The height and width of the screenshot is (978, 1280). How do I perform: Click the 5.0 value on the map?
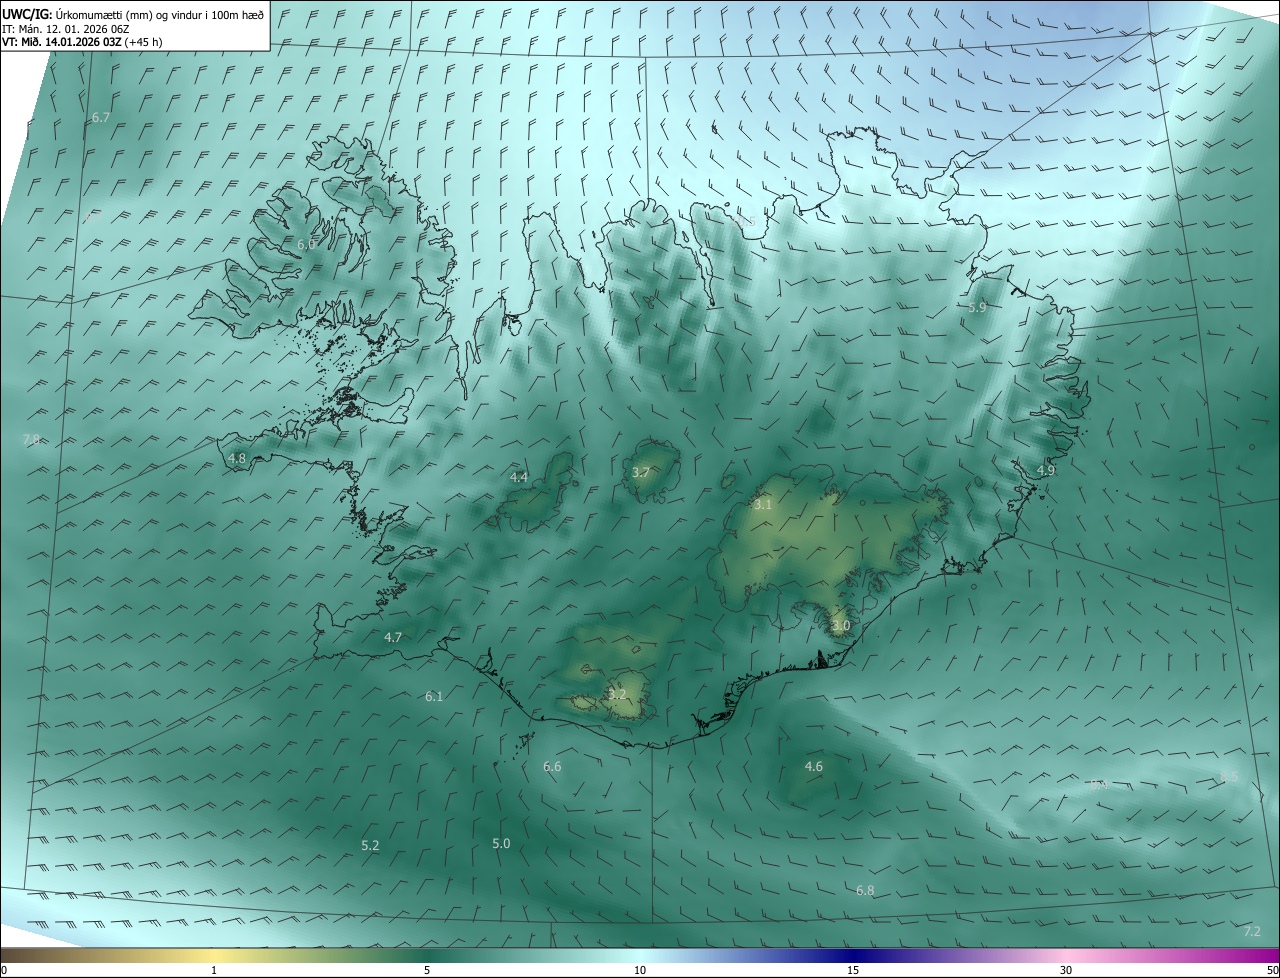click(501, 843)
